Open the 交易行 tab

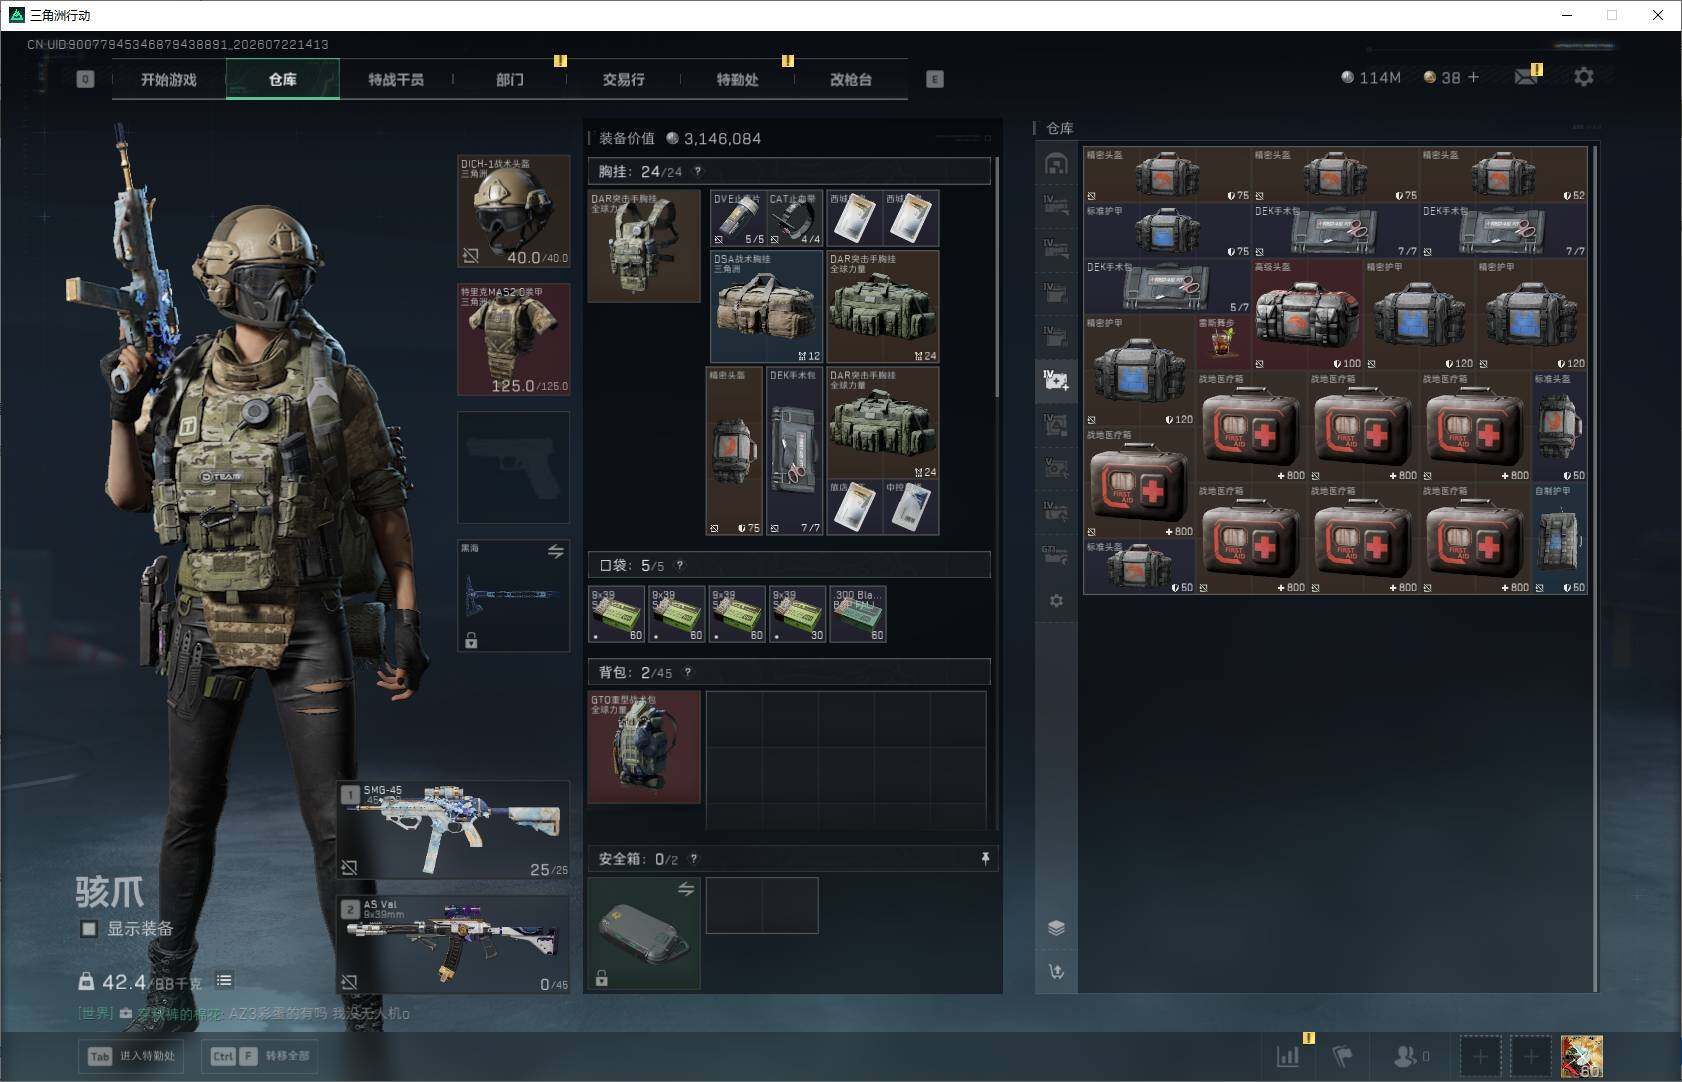[x=624, y=79]
